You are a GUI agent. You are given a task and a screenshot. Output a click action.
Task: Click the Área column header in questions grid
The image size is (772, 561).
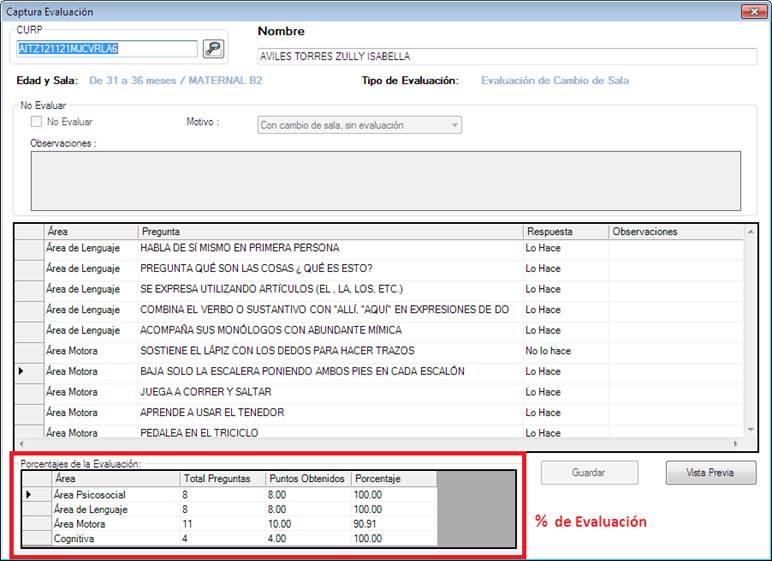(91, 231)
